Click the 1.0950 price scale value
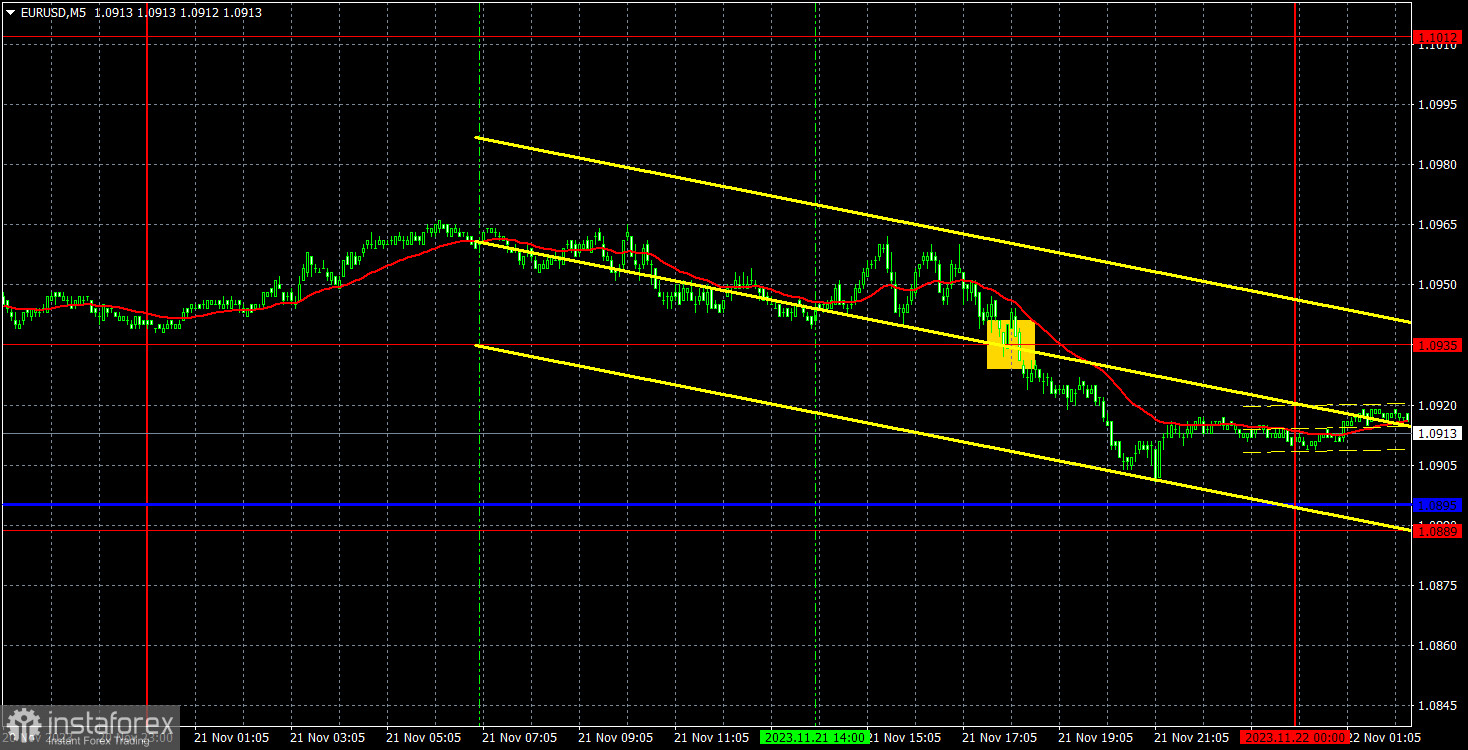 coord(1436,285)
